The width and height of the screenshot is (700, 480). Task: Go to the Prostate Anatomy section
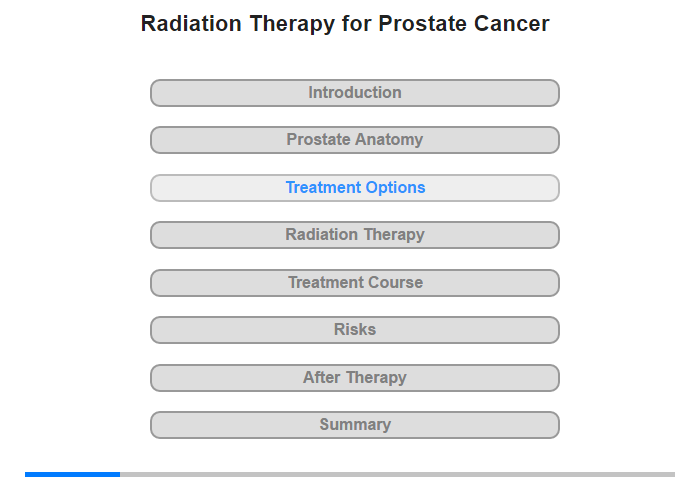click(x=355, y=140)
